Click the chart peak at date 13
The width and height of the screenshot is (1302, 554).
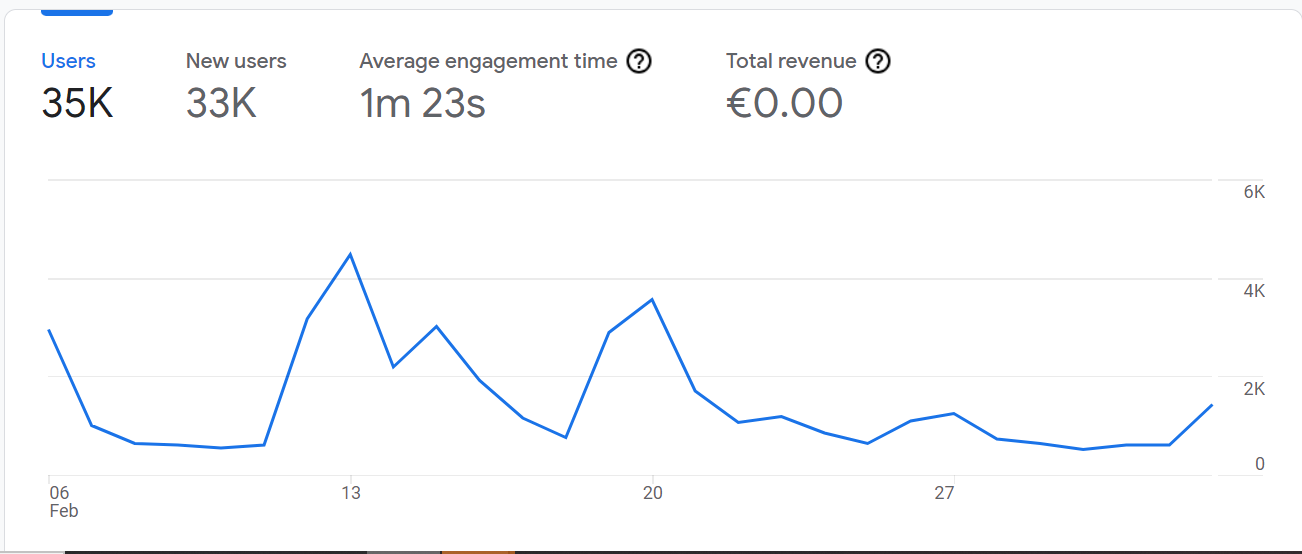tap(350, 254)
